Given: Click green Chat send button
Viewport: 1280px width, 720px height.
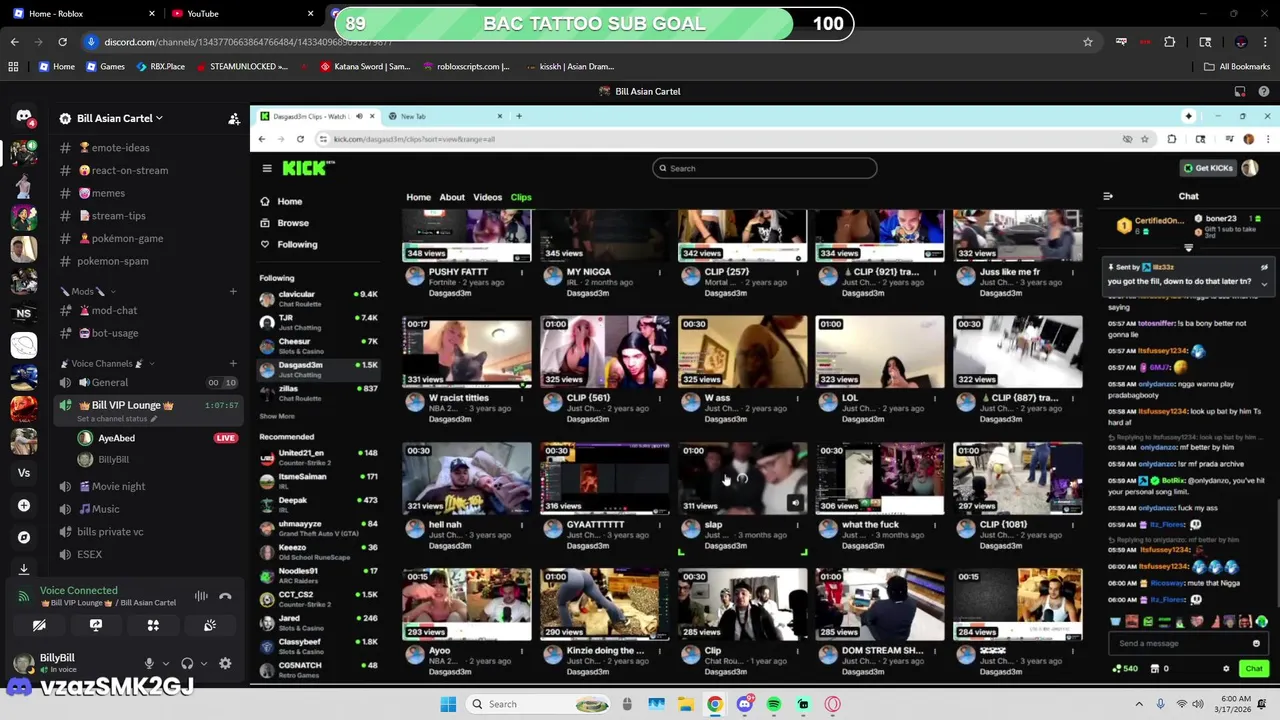Looking at the screenshot, I should 1253,668.
